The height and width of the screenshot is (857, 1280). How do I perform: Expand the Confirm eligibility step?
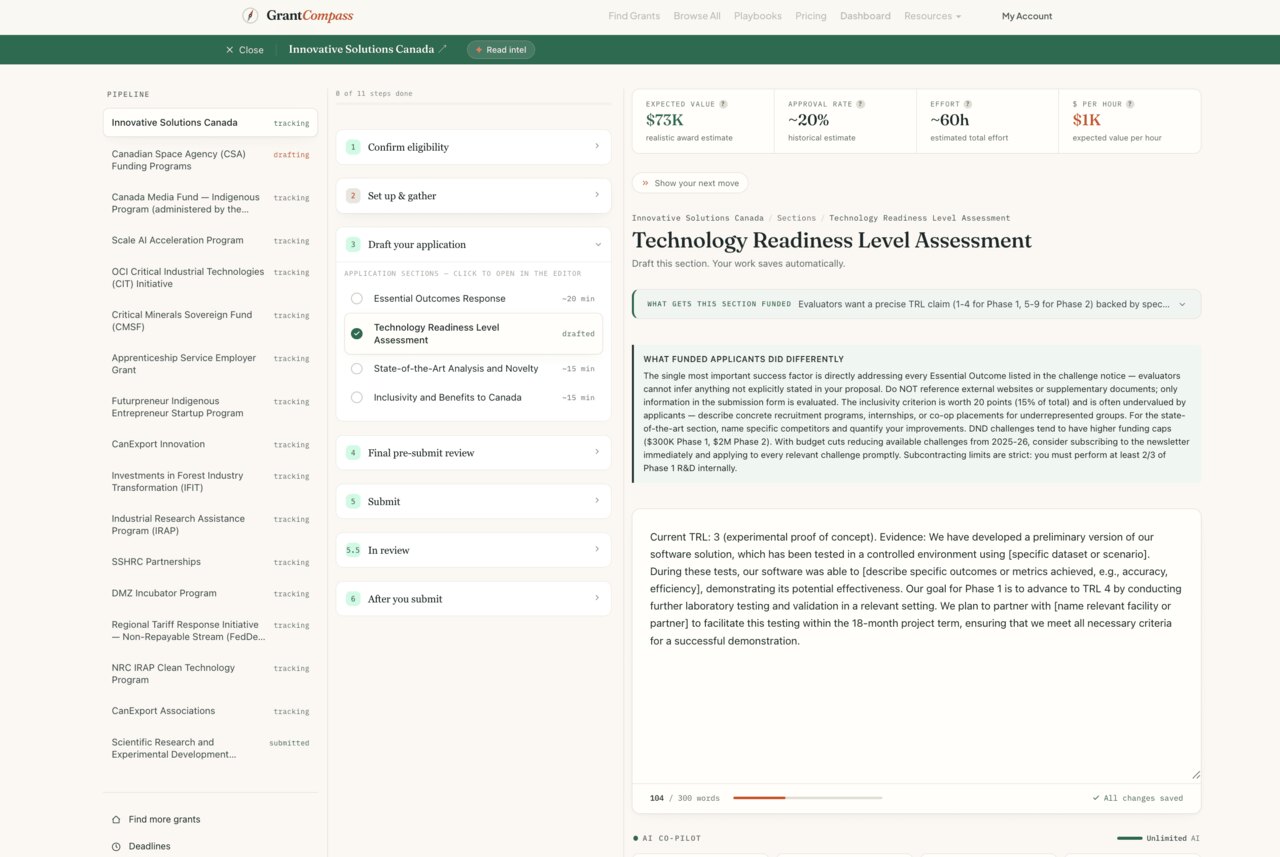pos(473,147)
